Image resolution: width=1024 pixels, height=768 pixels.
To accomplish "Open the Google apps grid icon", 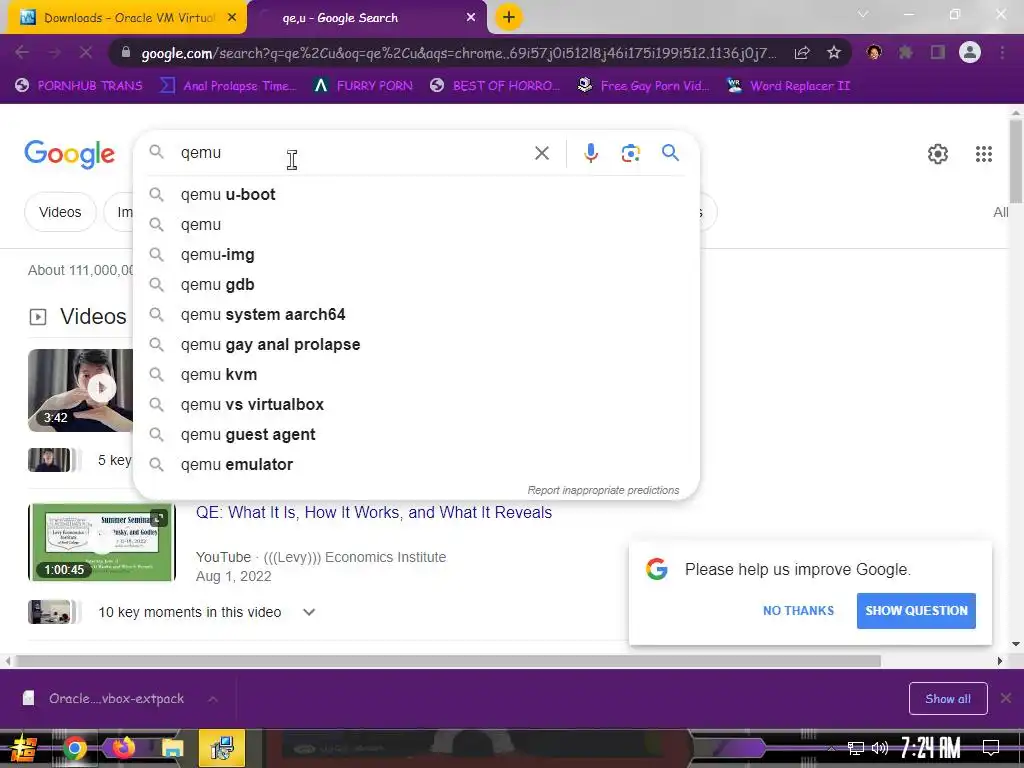I will tap(984, 154).
